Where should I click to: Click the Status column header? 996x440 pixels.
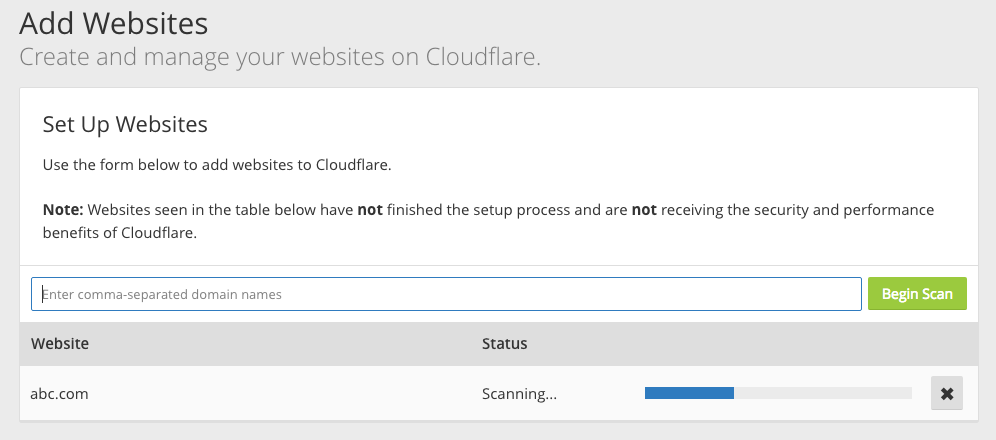tap(504, 343)
